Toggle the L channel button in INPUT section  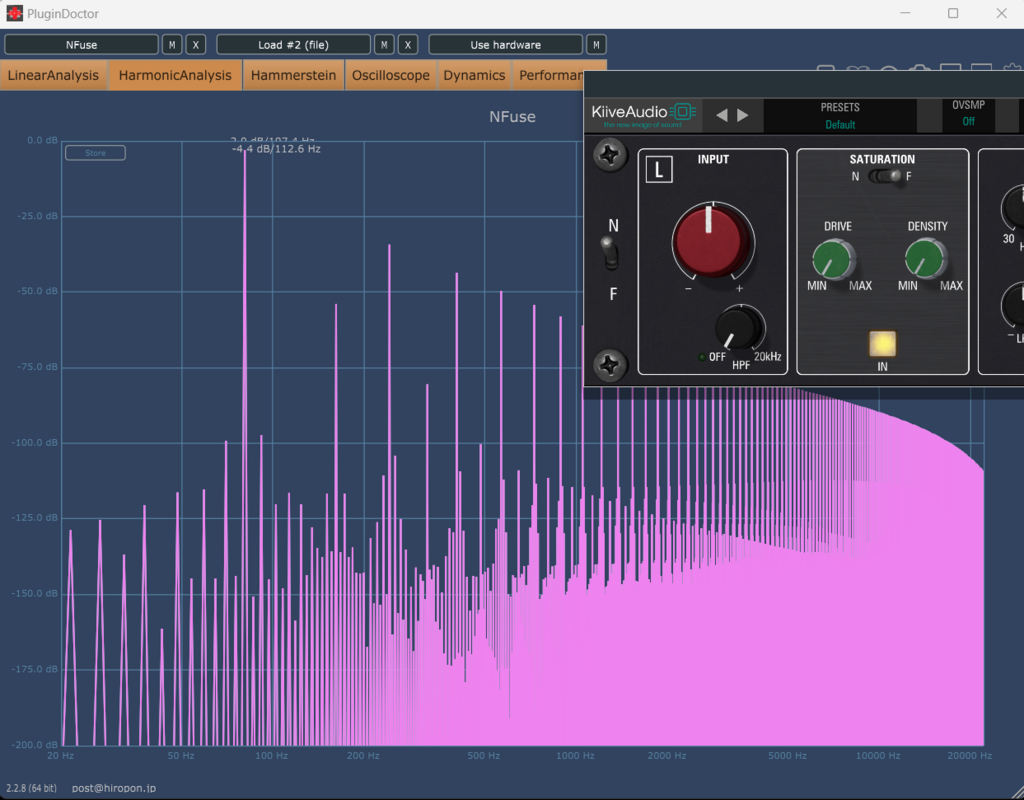point(658,170)
